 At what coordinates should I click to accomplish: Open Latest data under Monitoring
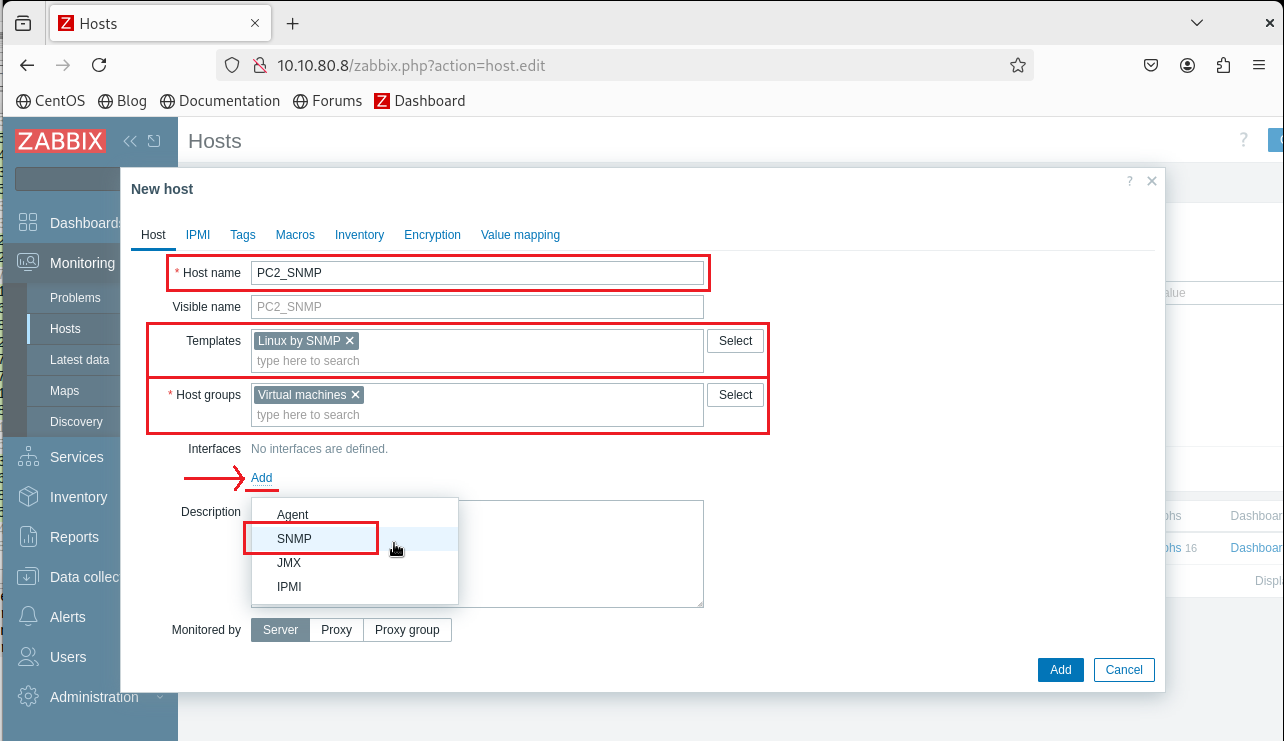click(79, 360)
